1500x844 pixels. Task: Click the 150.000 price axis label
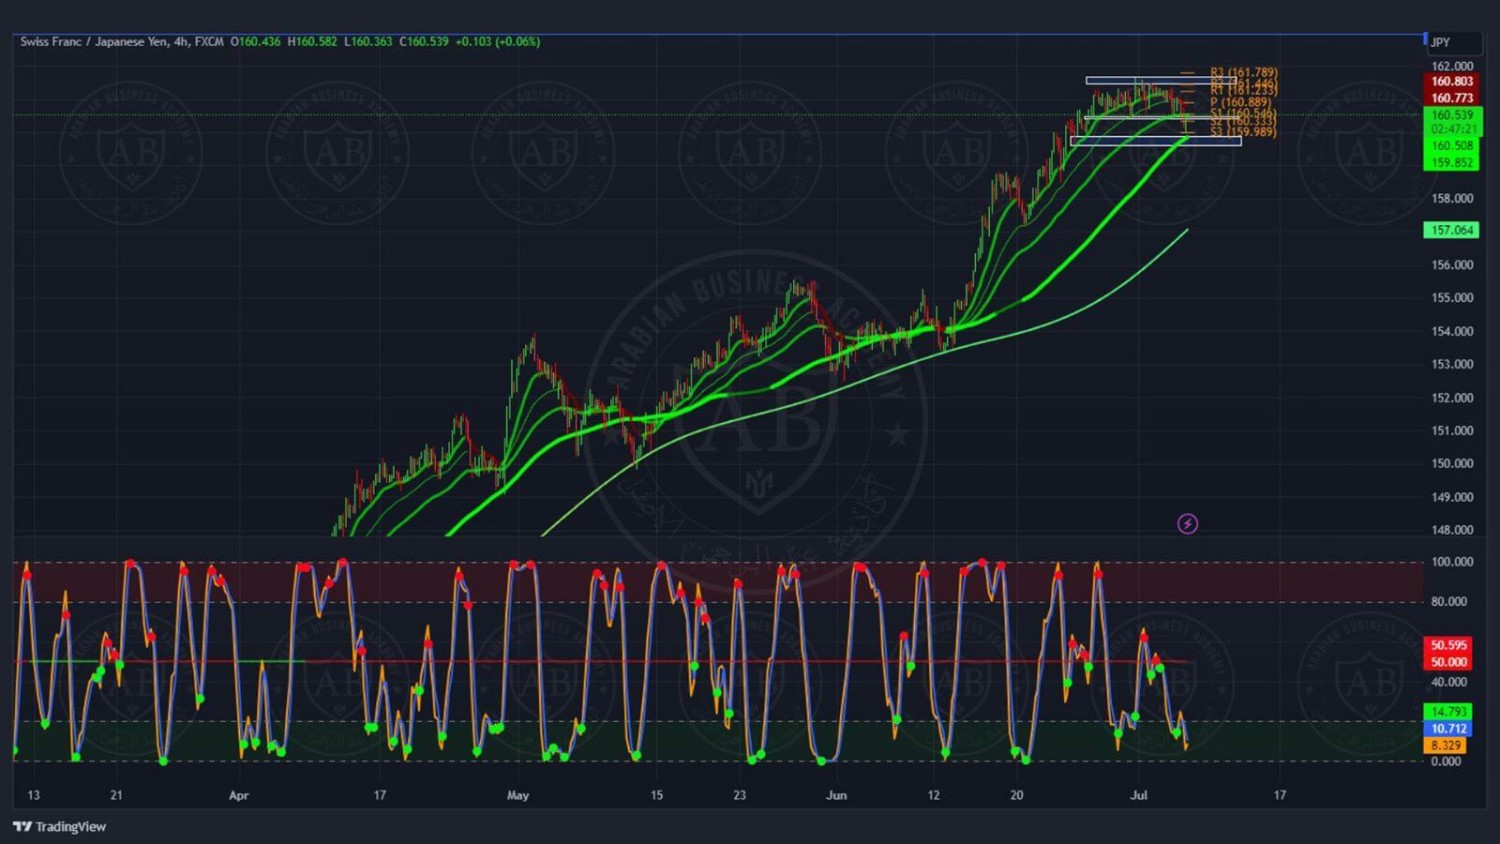click(1452, 464)
